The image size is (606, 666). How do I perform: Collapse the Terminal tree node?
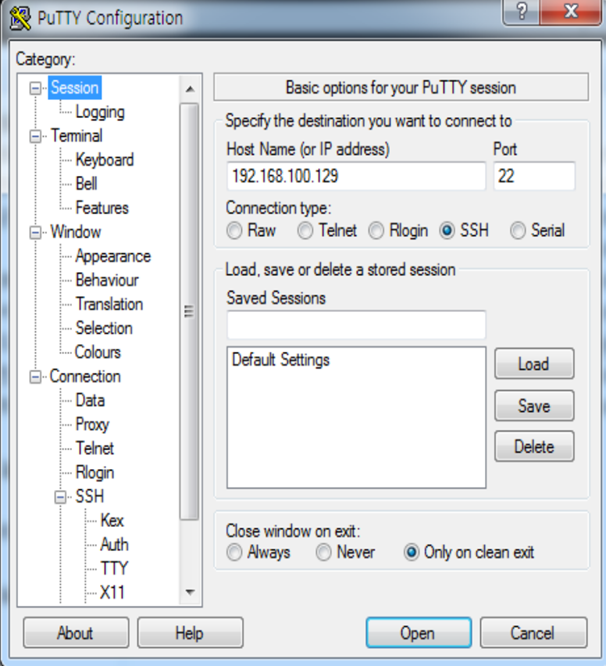coord(36,136)
